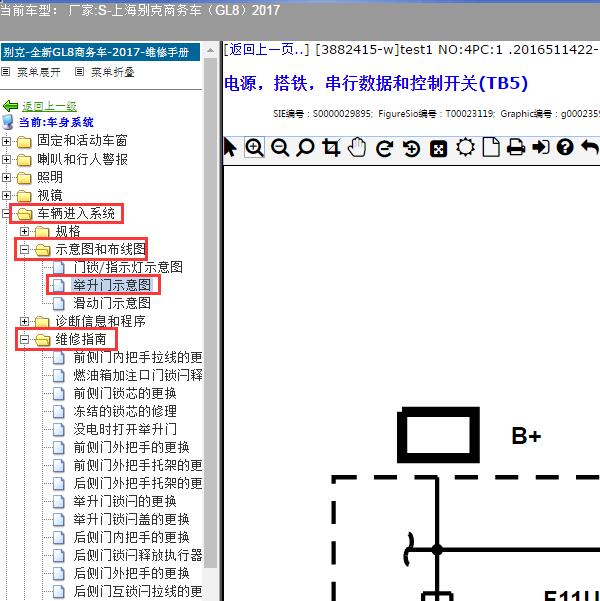The width and height of the screenshot is (600, 601).
Task: Open 燃油箱加注口门锁闩释放 page
Action: point(138,375)
